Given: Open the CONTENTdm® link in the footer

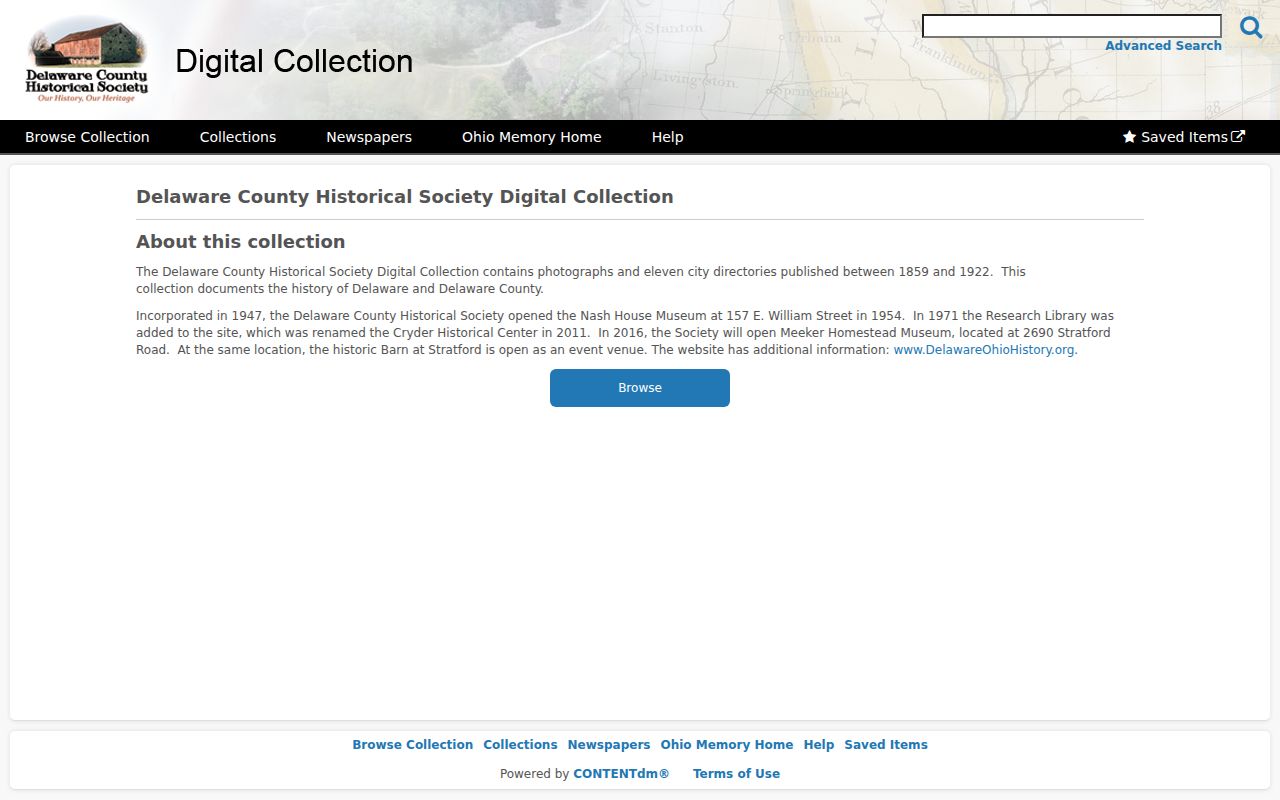Looking at the screenshot, I should (621, 774).
